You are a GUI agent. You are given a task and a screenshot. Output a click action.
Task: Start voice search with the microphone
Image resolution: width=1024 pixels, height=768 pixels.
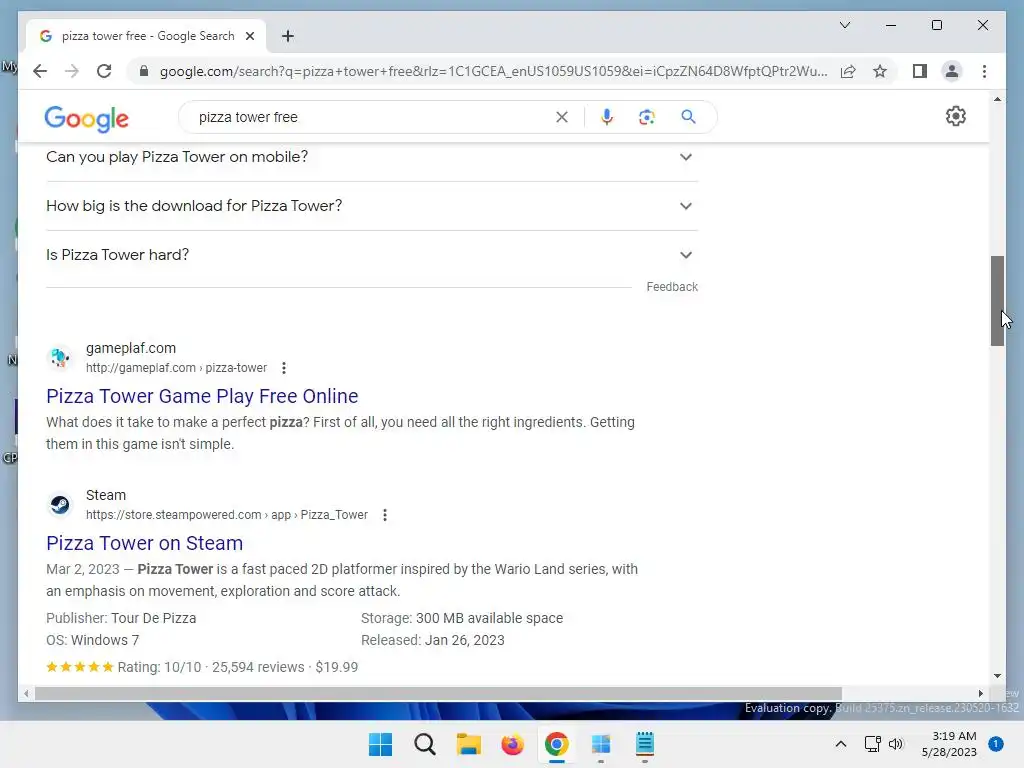[x=607, y=117]
